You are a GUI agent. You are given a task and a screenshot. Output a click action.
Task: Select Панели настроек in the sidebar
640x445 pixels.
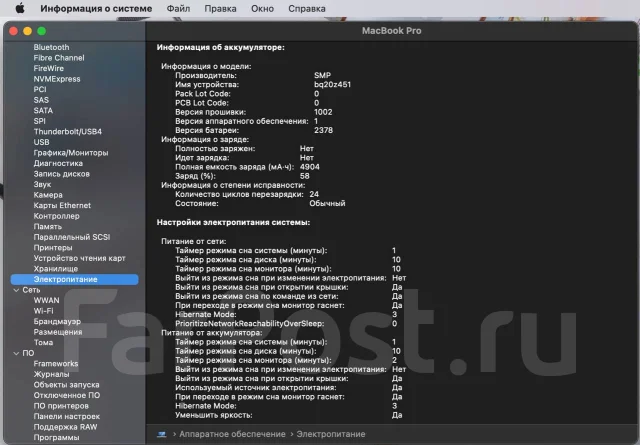(x=67, y=417)
